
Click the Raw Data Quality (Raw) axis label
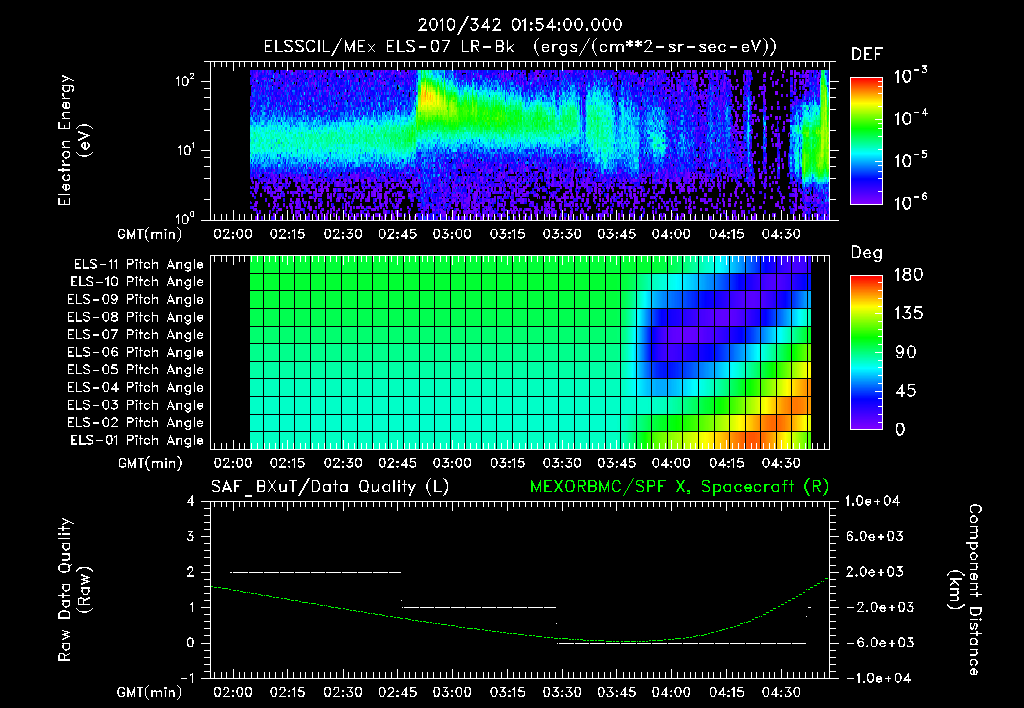[x=74, y=590]
